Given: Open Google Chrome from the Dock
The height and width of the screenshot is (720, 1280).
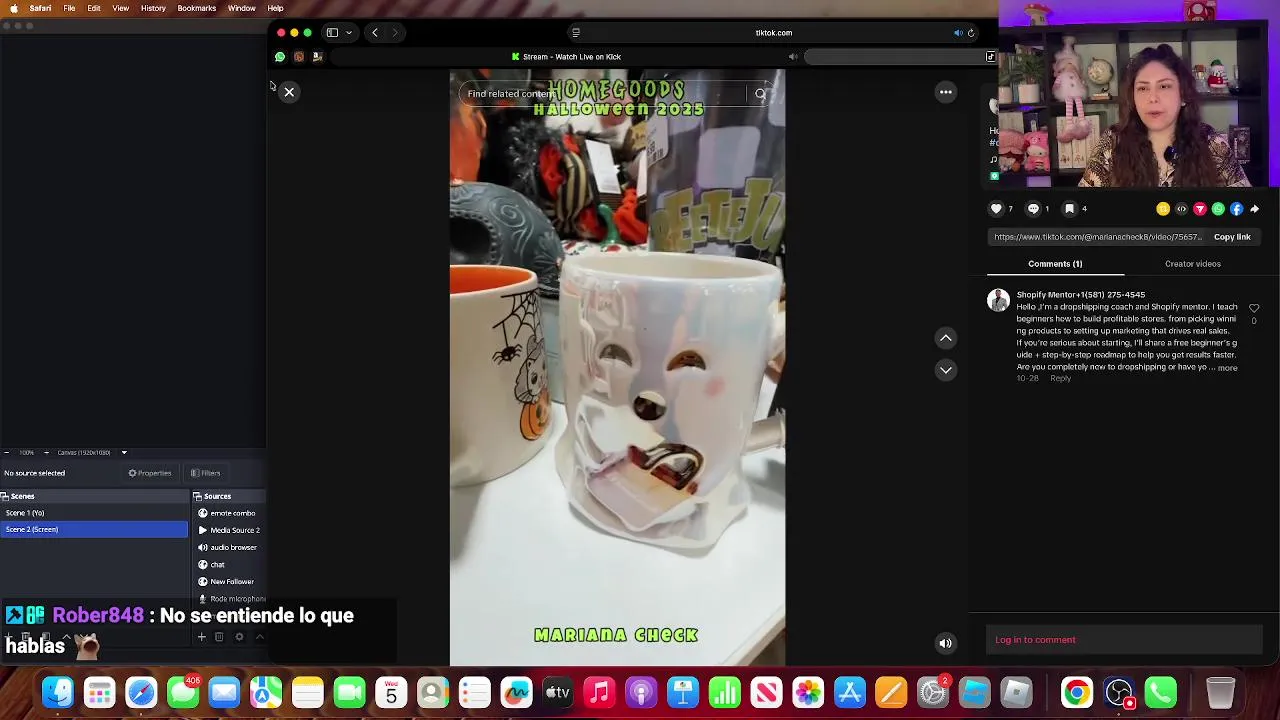Looking at the screenshot, I should [1077, 692].
